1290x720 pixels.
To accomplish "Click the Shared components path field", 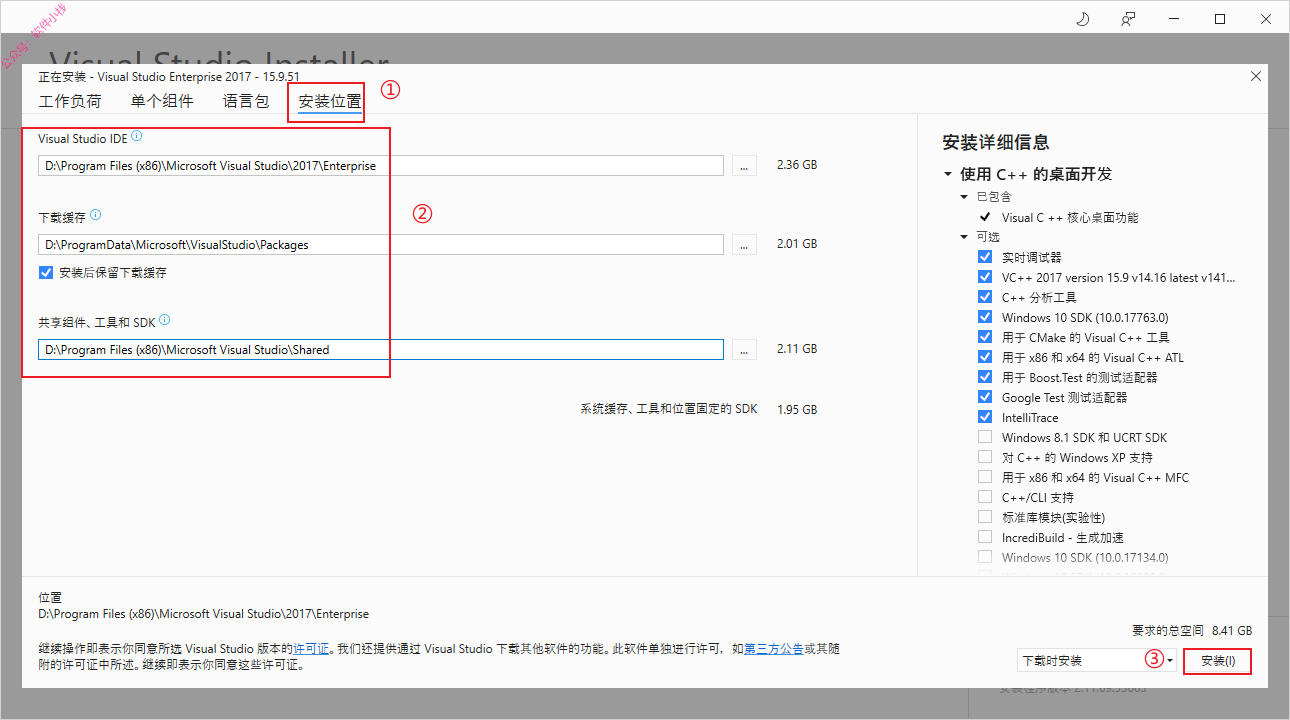I will 381,350.
